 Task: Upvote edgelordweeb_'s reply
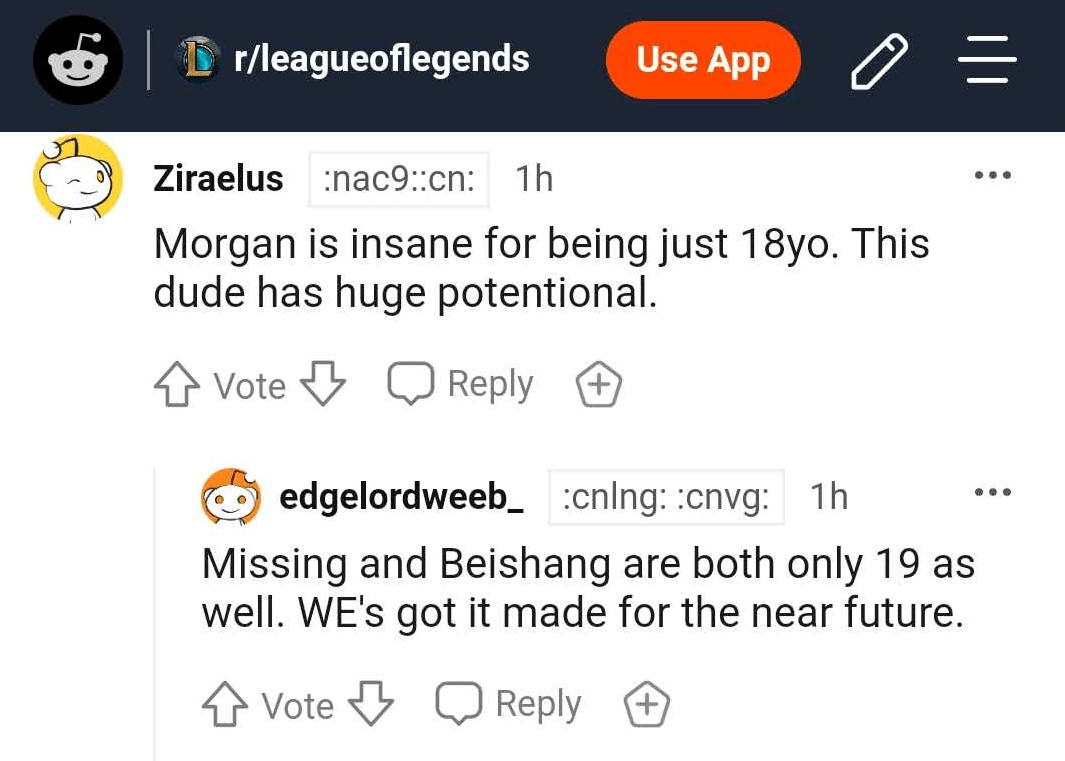[223, 705]
